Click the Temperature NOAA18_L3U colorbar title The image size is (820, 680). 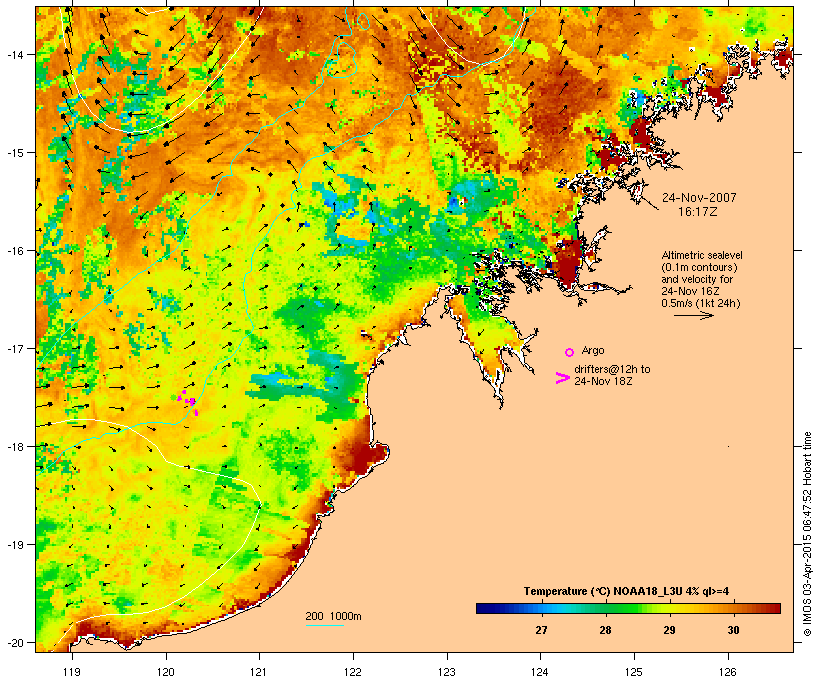click(x=627, y=591)
